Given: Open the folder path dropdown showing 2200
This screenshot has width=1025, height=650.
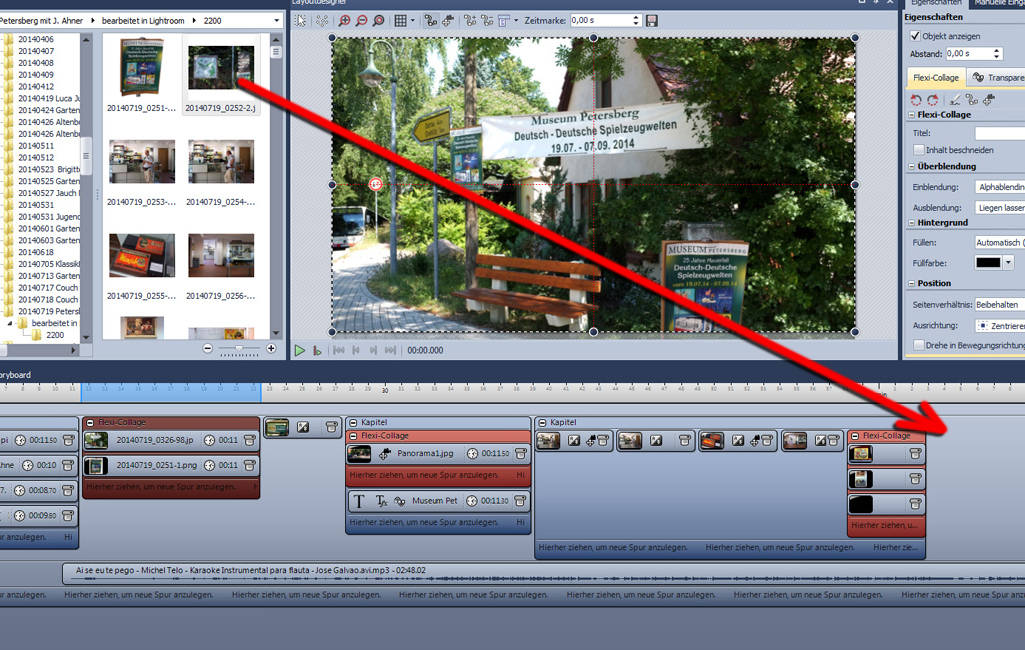Looking at the screenshot, I should click(276, 20).
